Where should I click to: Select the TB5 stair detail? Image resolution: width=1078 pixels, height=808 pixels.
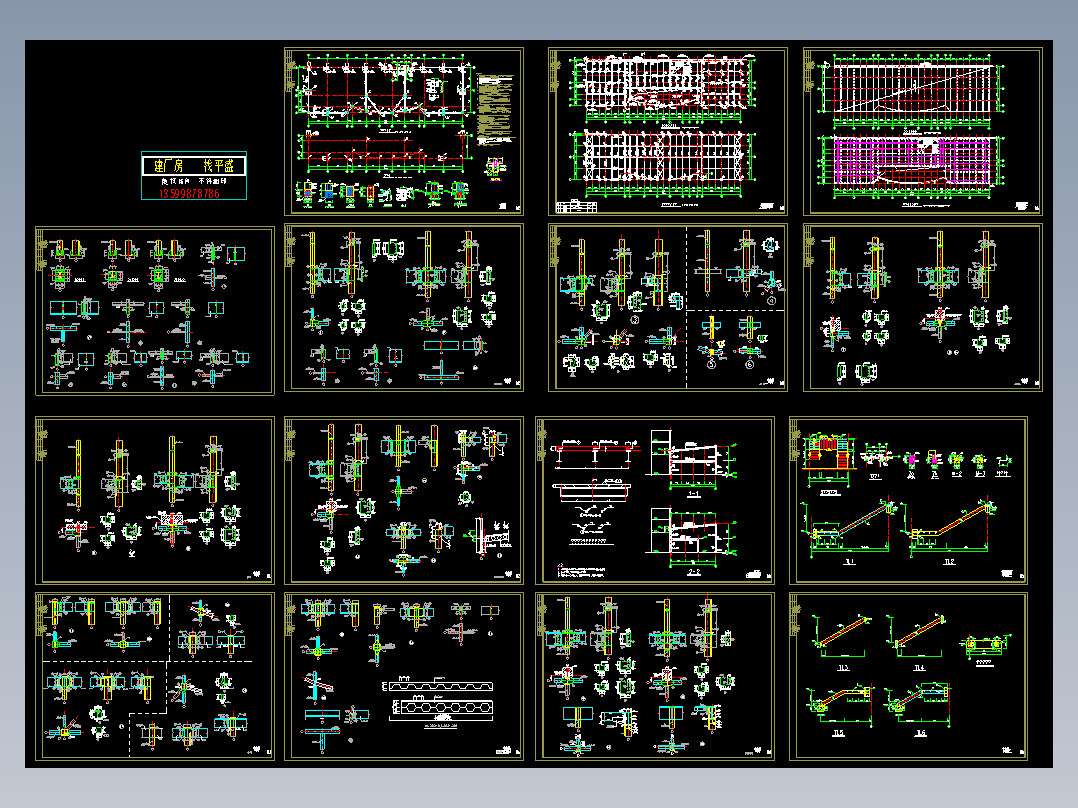point(840,708)
